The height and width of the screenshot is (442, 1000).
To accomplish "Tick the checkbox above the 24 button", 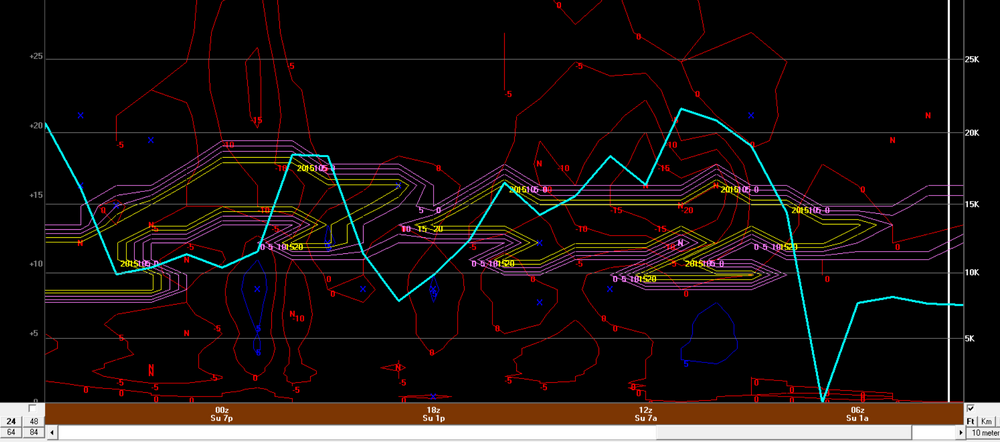I will [32, 409].
